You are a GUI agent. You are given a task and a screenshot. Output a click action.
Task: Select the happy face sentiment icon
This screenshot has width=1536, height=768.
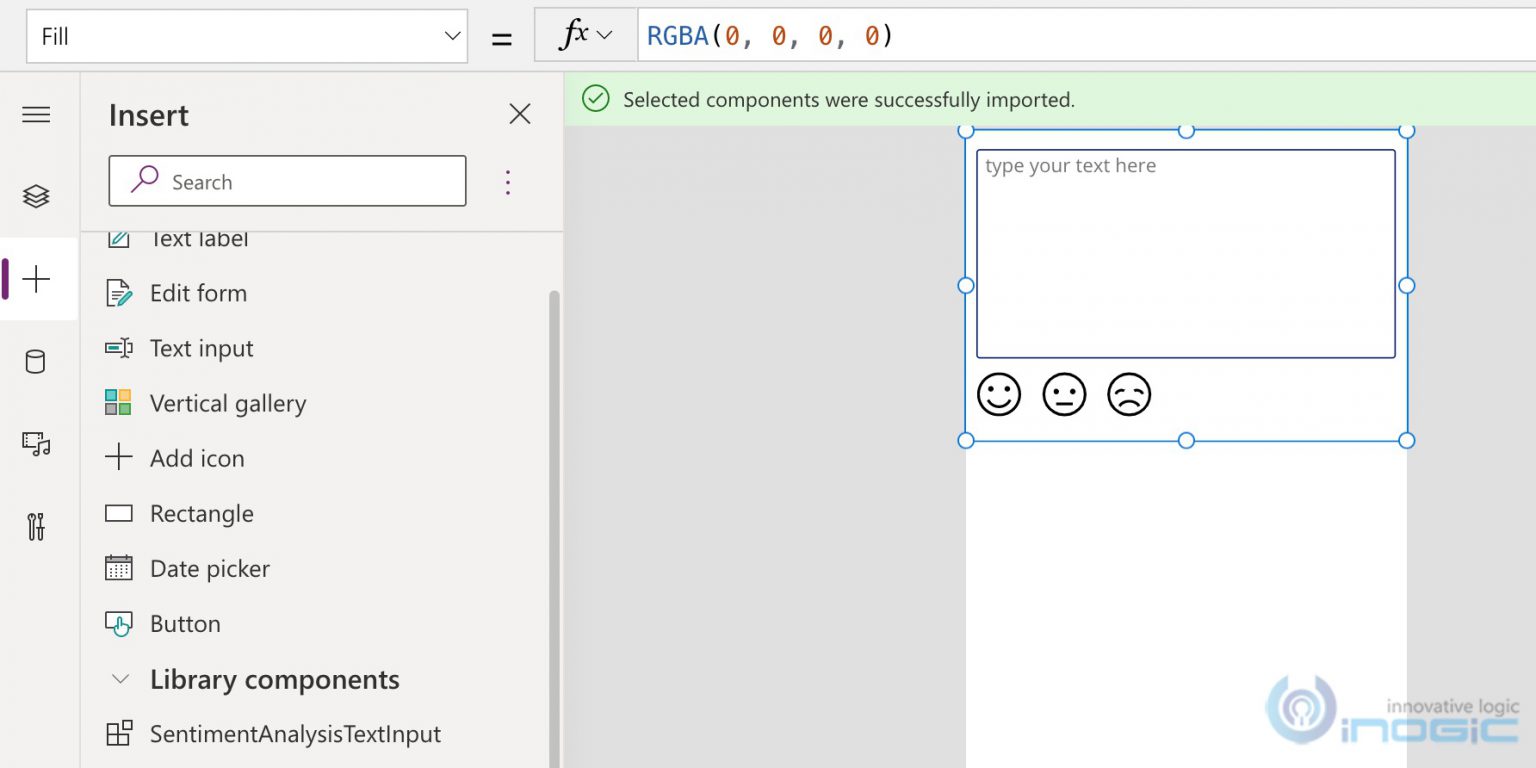pyautogui.click(x=998, y=394)
